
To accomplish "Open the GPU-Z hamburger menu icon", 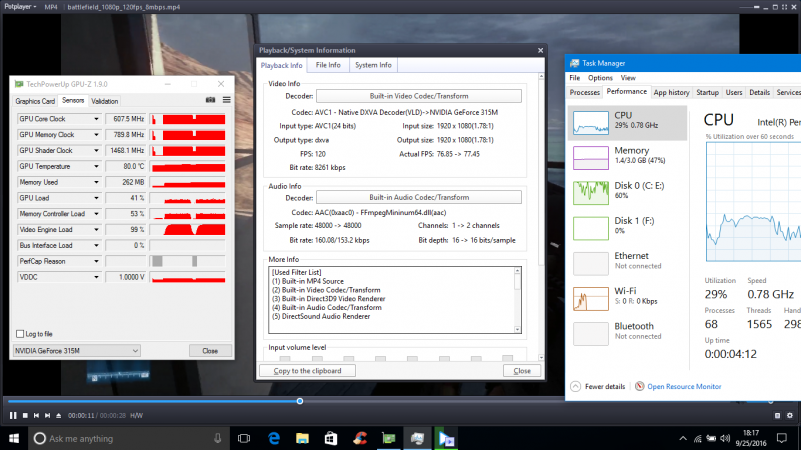I will [226, 100].
